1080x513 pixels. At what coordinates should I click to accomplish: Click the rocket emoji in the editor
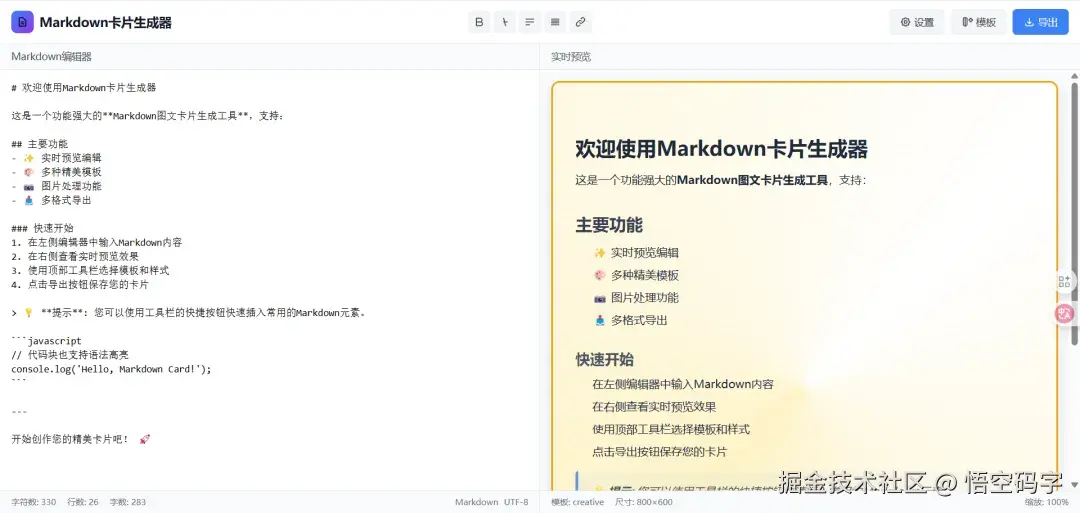tap(145, 439)
